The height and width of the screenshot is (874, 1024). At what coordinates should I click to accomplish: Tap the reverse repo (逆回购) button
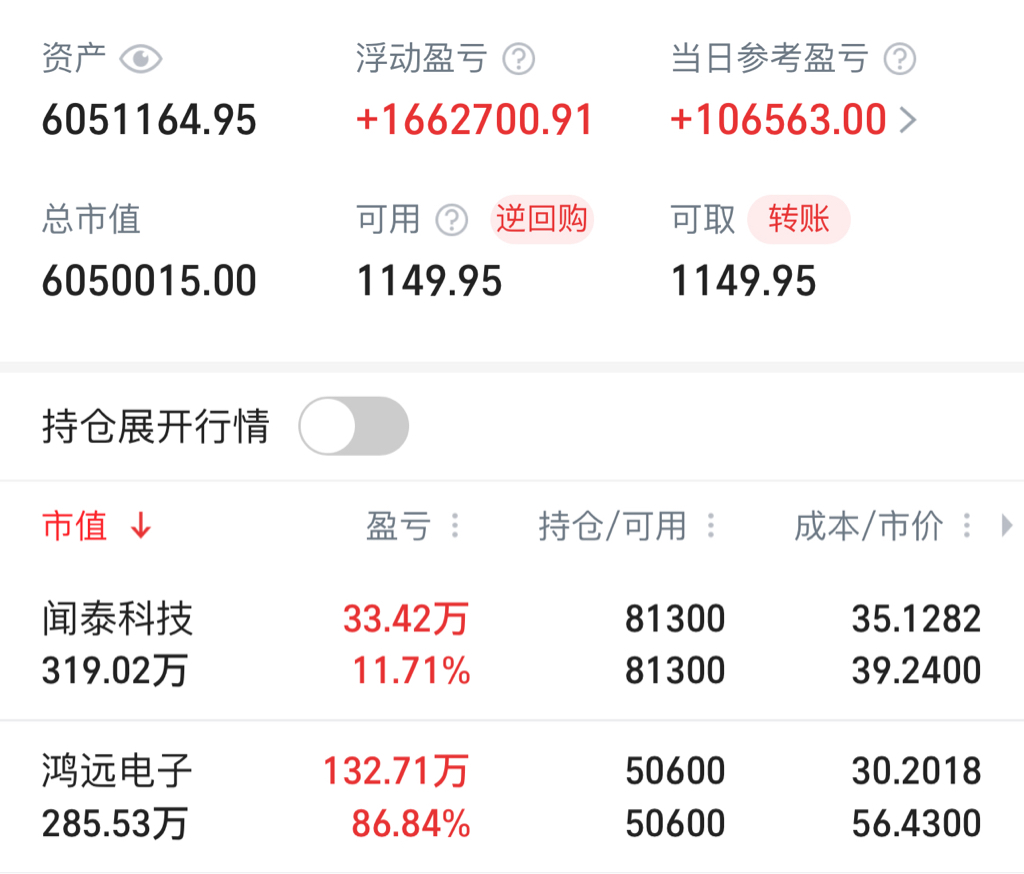pyautogui.click(x=541, y=219)
